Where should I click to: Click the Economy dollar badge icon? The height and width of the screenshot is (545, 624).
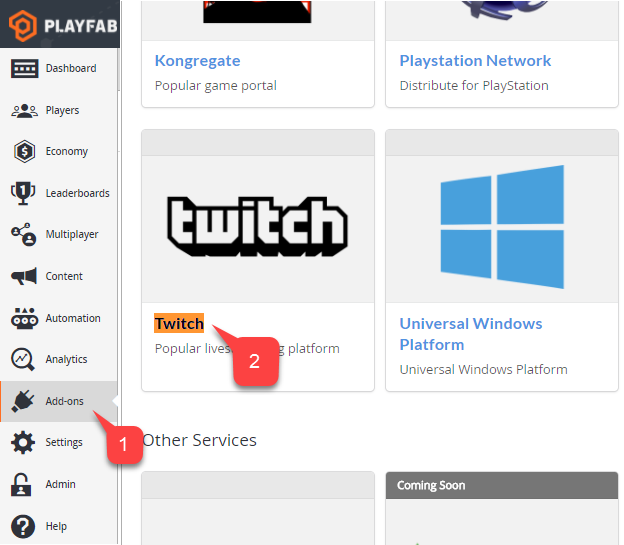pos(24,152)
